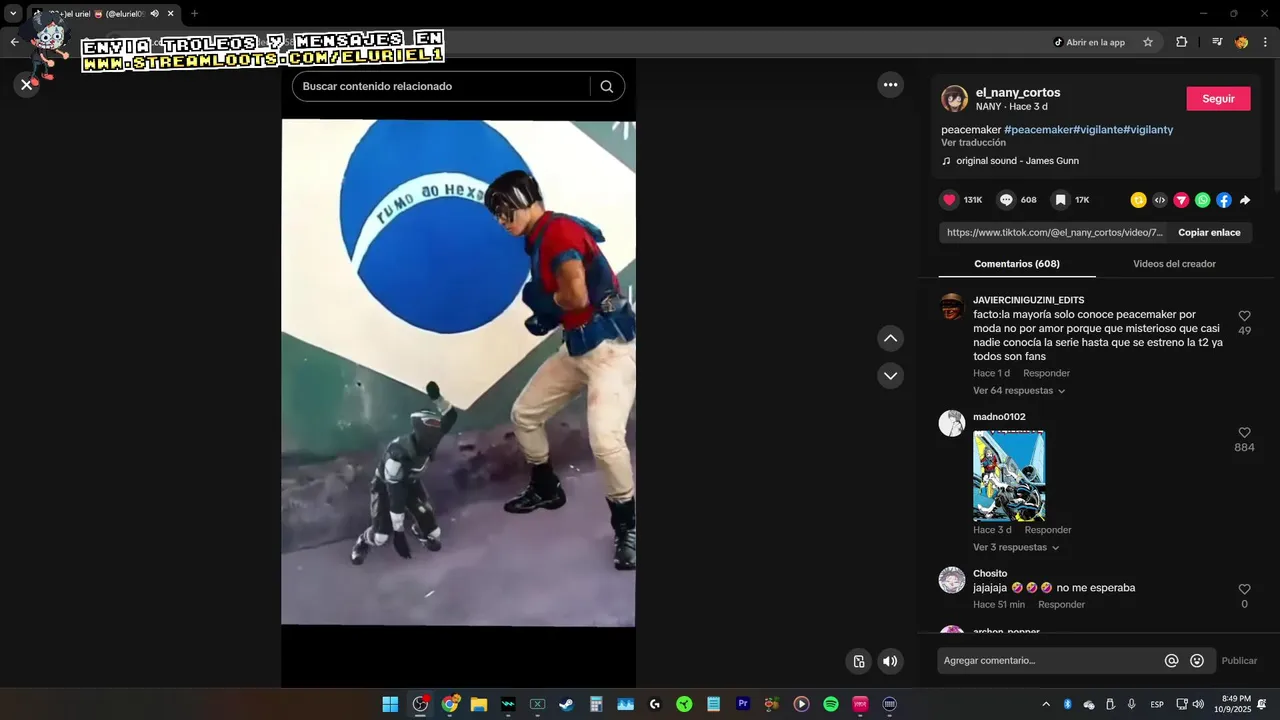This screenshot has height=720, width=1280.
Task: Click madno0102's profile avatar
Action: click(x=952, y=423)
